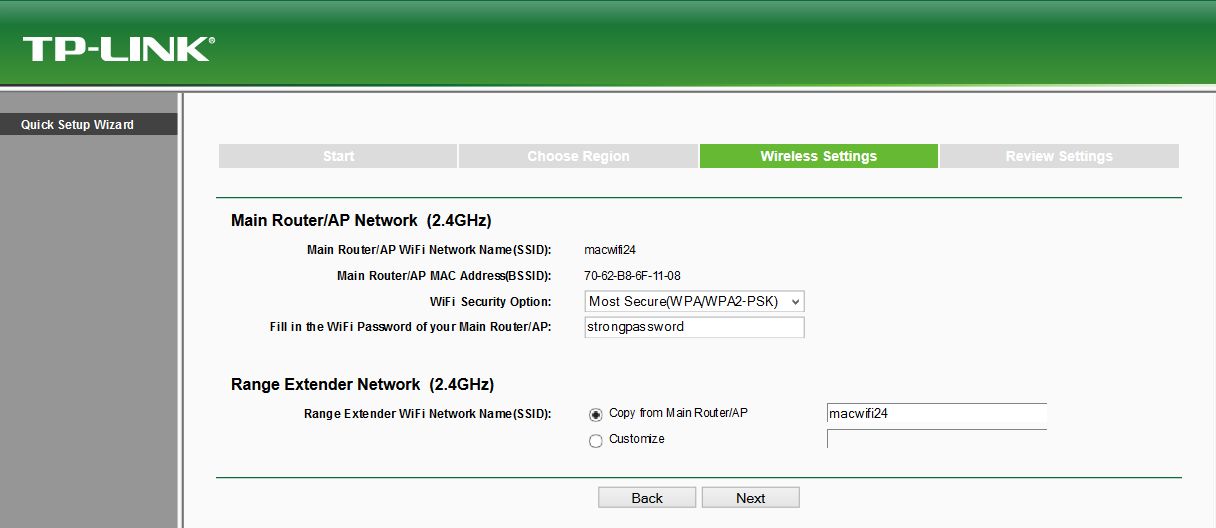
Task: Click the MAC address 70-62-B8-6F-11-08
Action: (x=632, y=276)
